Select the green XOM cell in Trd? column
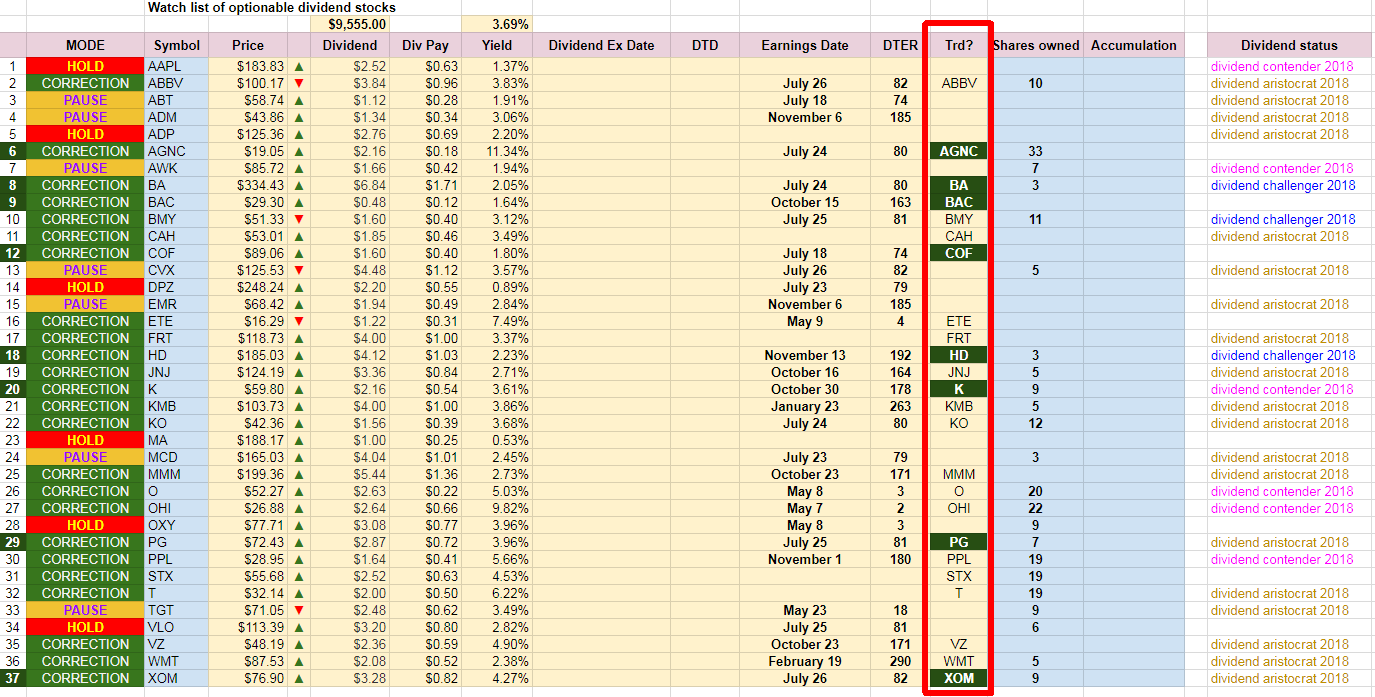1375x697 pixels. 958,678
